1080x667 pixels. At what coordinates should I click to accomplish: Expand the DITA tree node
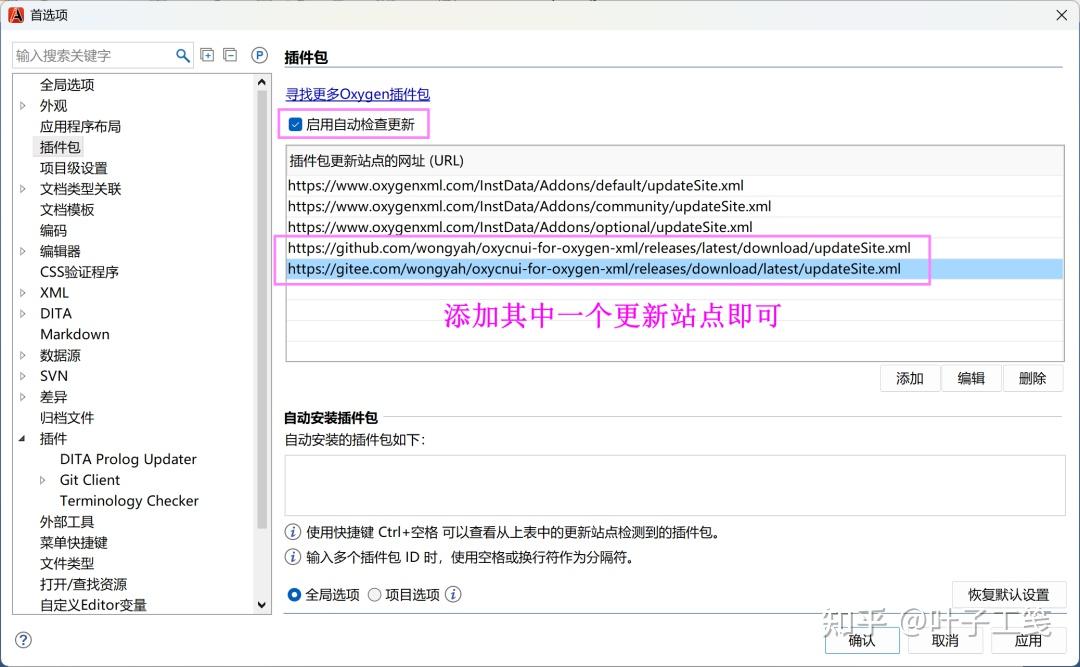(23, 314)
